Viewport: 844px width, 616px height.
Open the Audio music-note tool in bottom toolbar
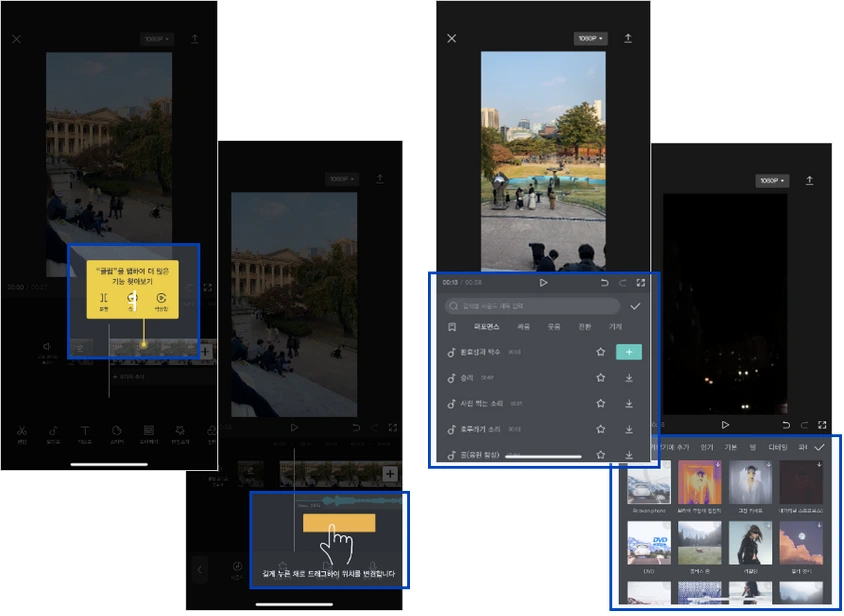click(x=53, y=434)
